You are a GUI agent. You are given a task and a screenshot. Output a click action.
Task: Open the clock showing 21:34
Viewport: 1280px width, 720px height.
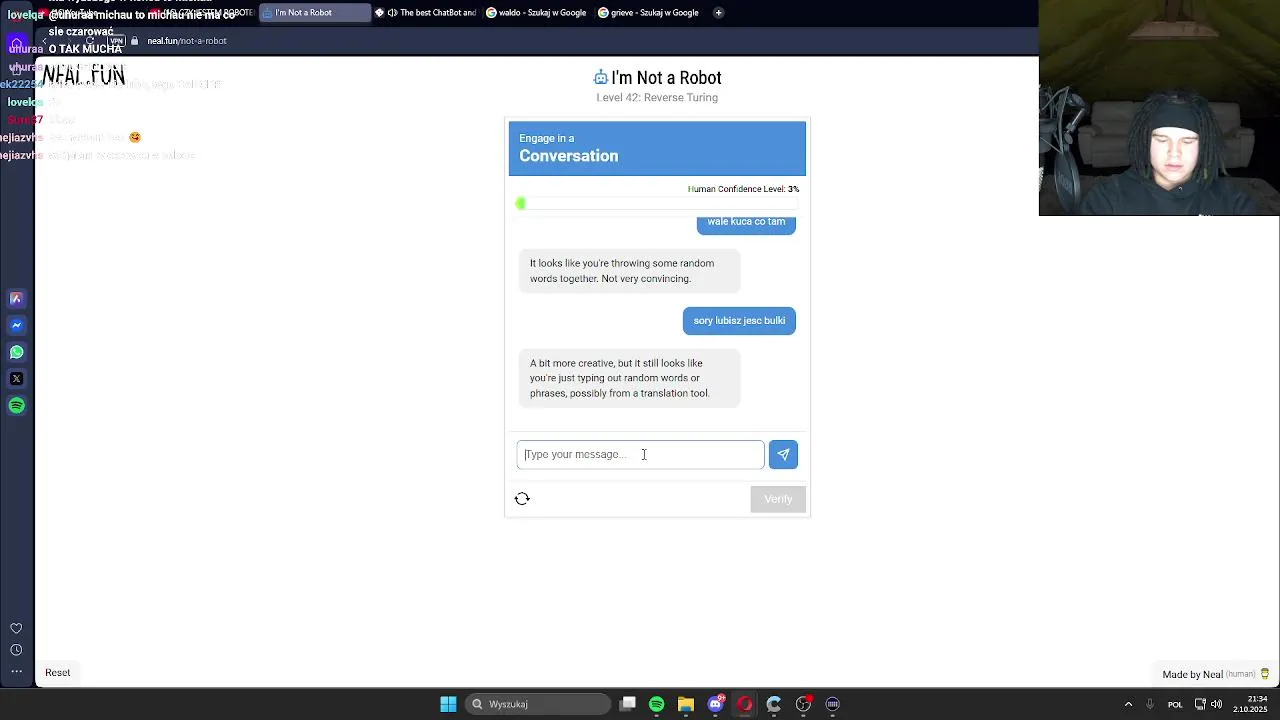[x=1250, y=704]
